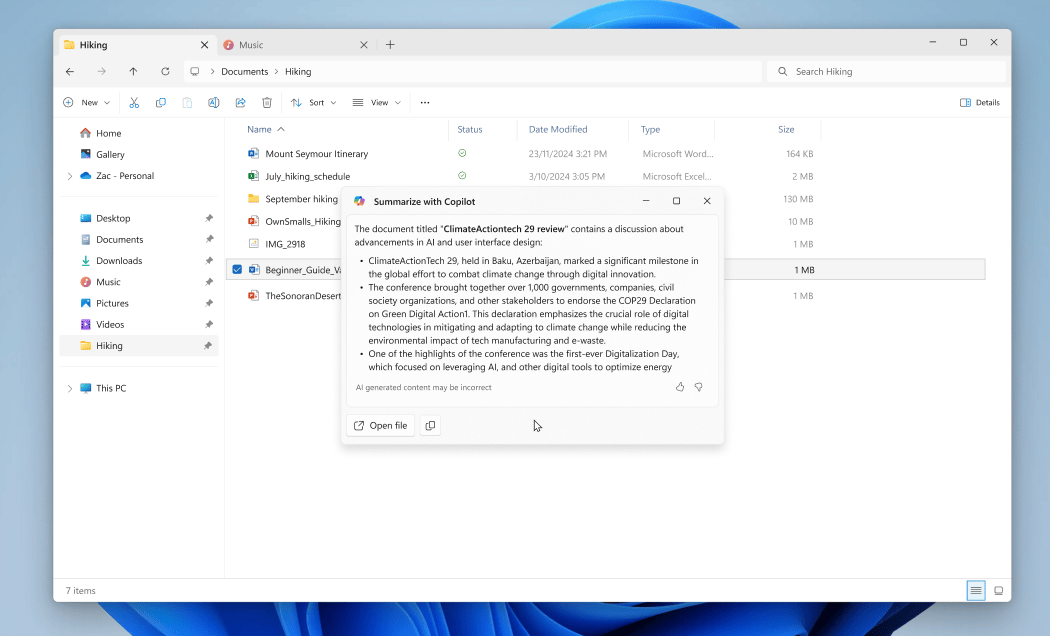Share the file via the Share icon
1050x636 pixels.
[240, 102]
